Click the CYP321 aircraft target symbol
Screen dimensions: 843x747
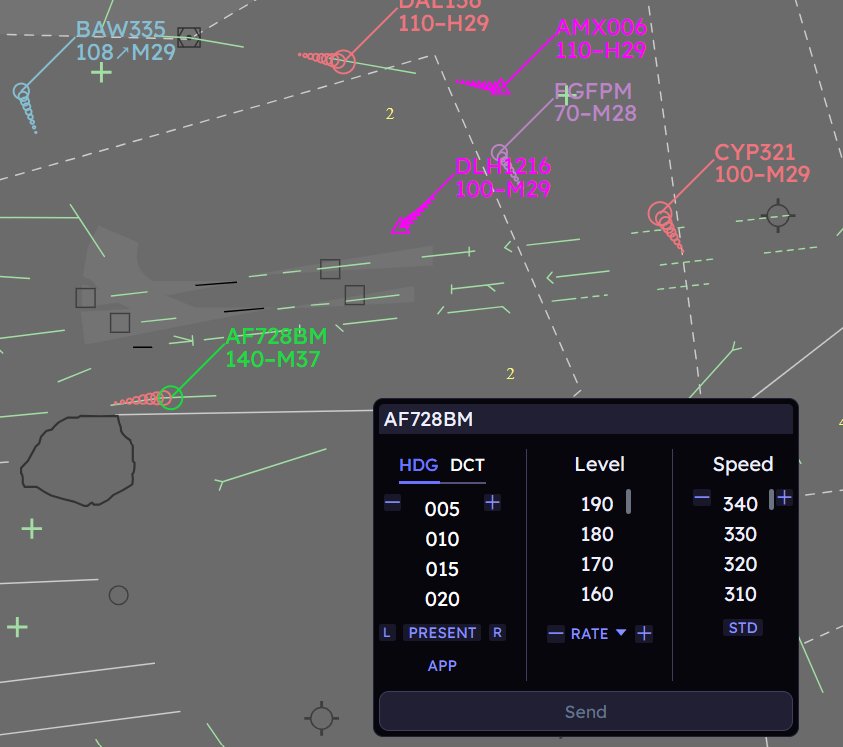(x=660, y=213)
